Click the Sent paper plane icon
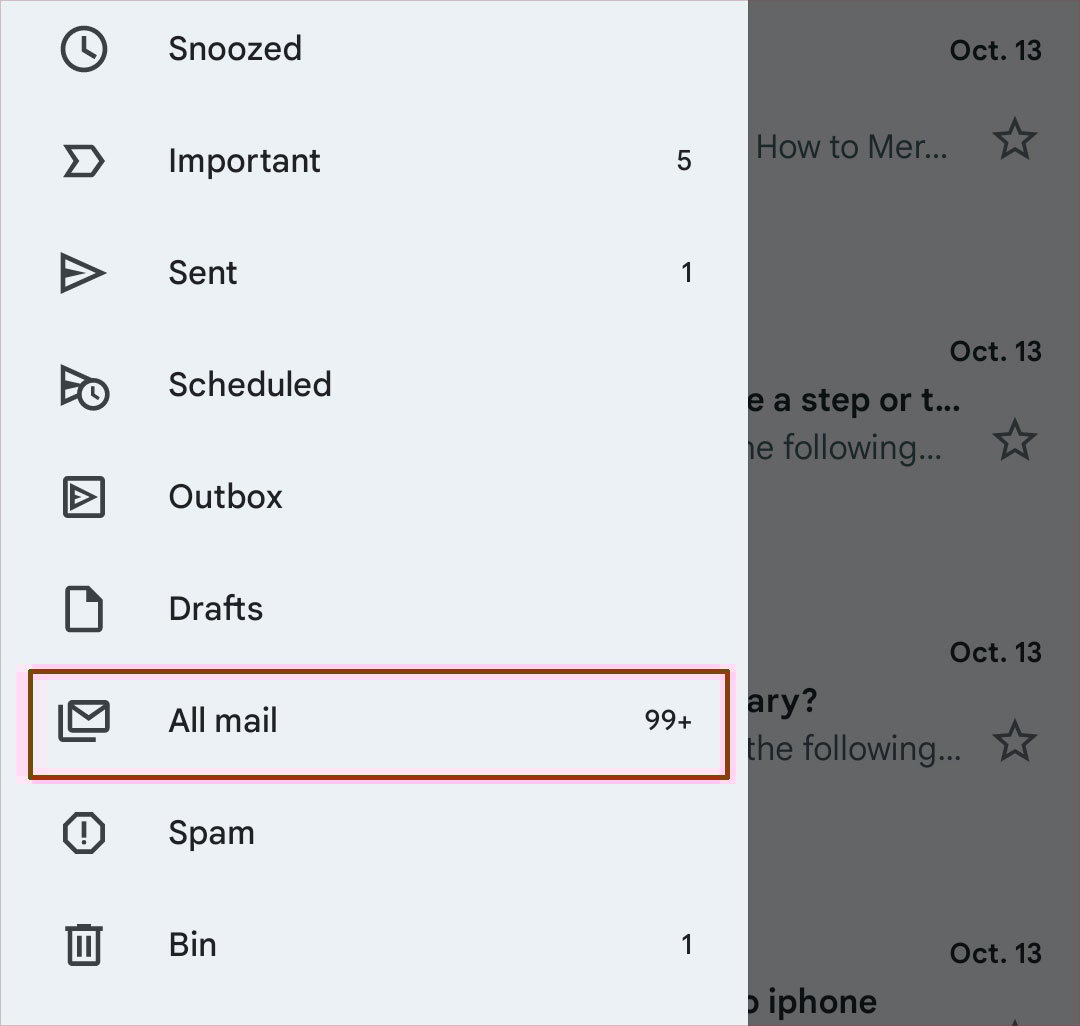1080x1026 pixels. coord(83,273)
